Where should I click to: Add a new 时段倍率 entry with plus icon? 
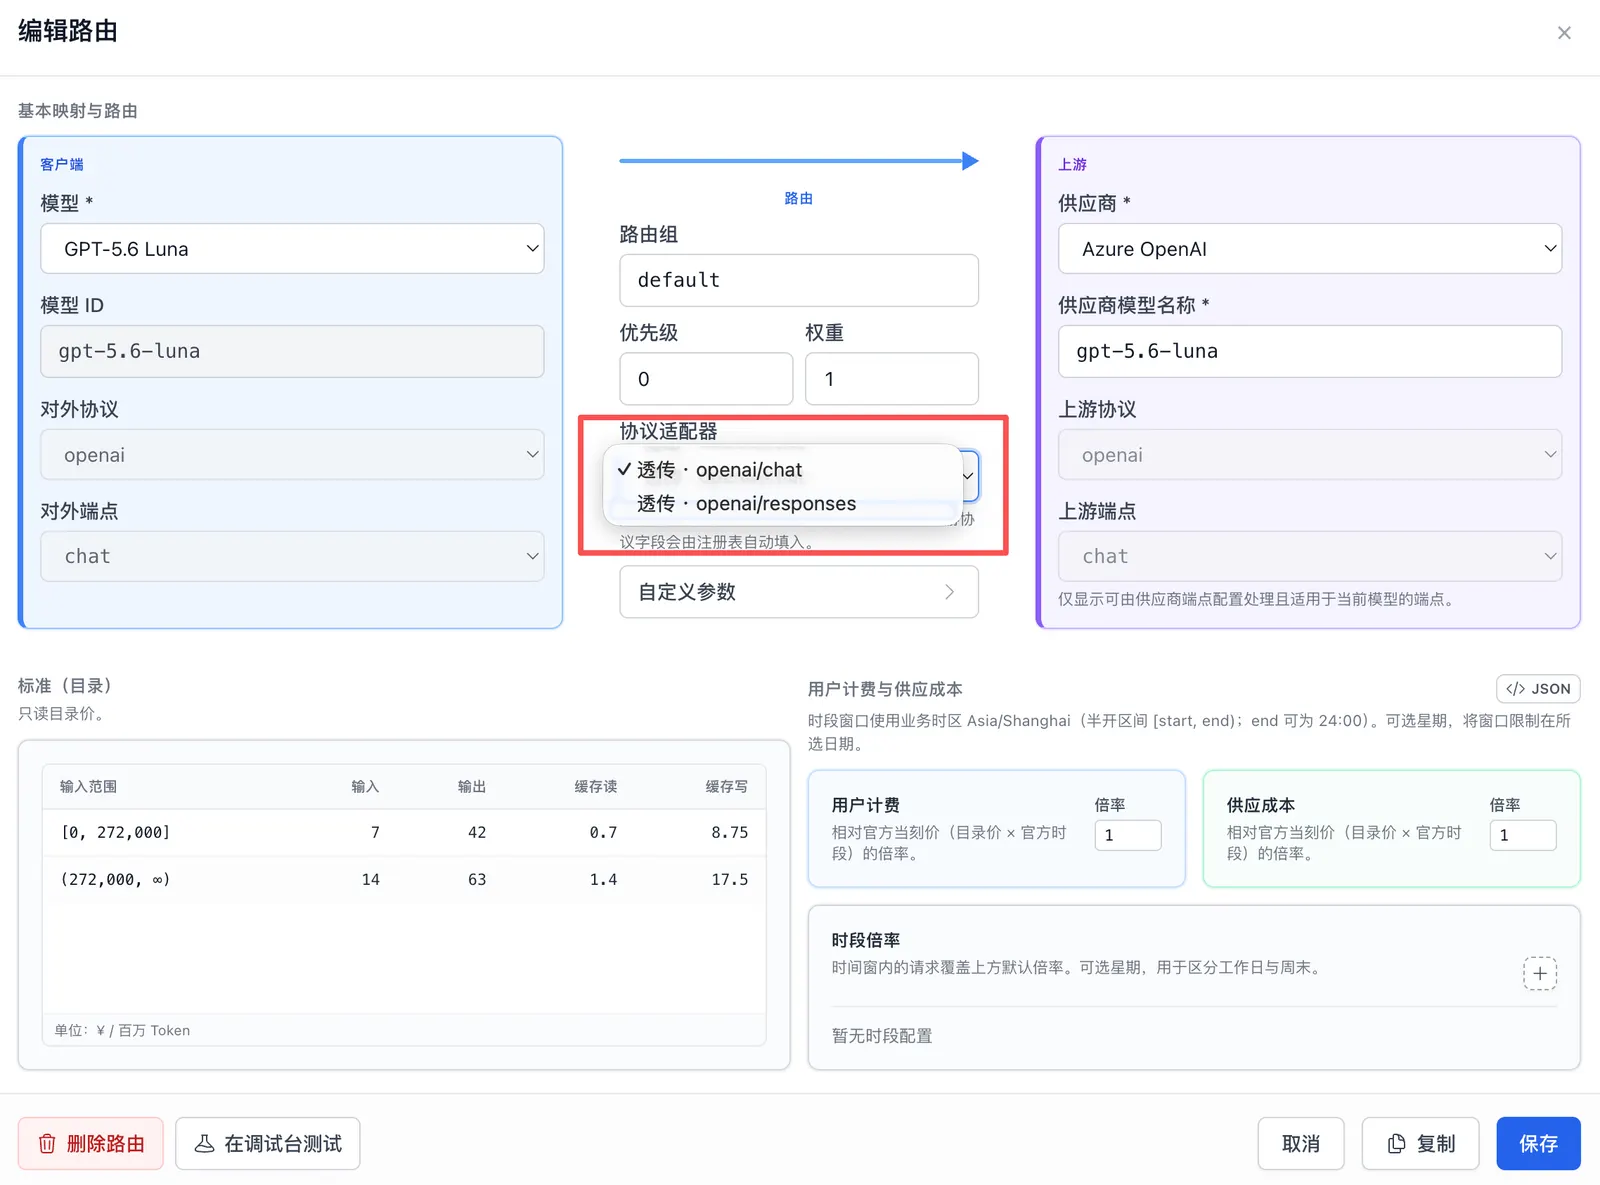1540,973
